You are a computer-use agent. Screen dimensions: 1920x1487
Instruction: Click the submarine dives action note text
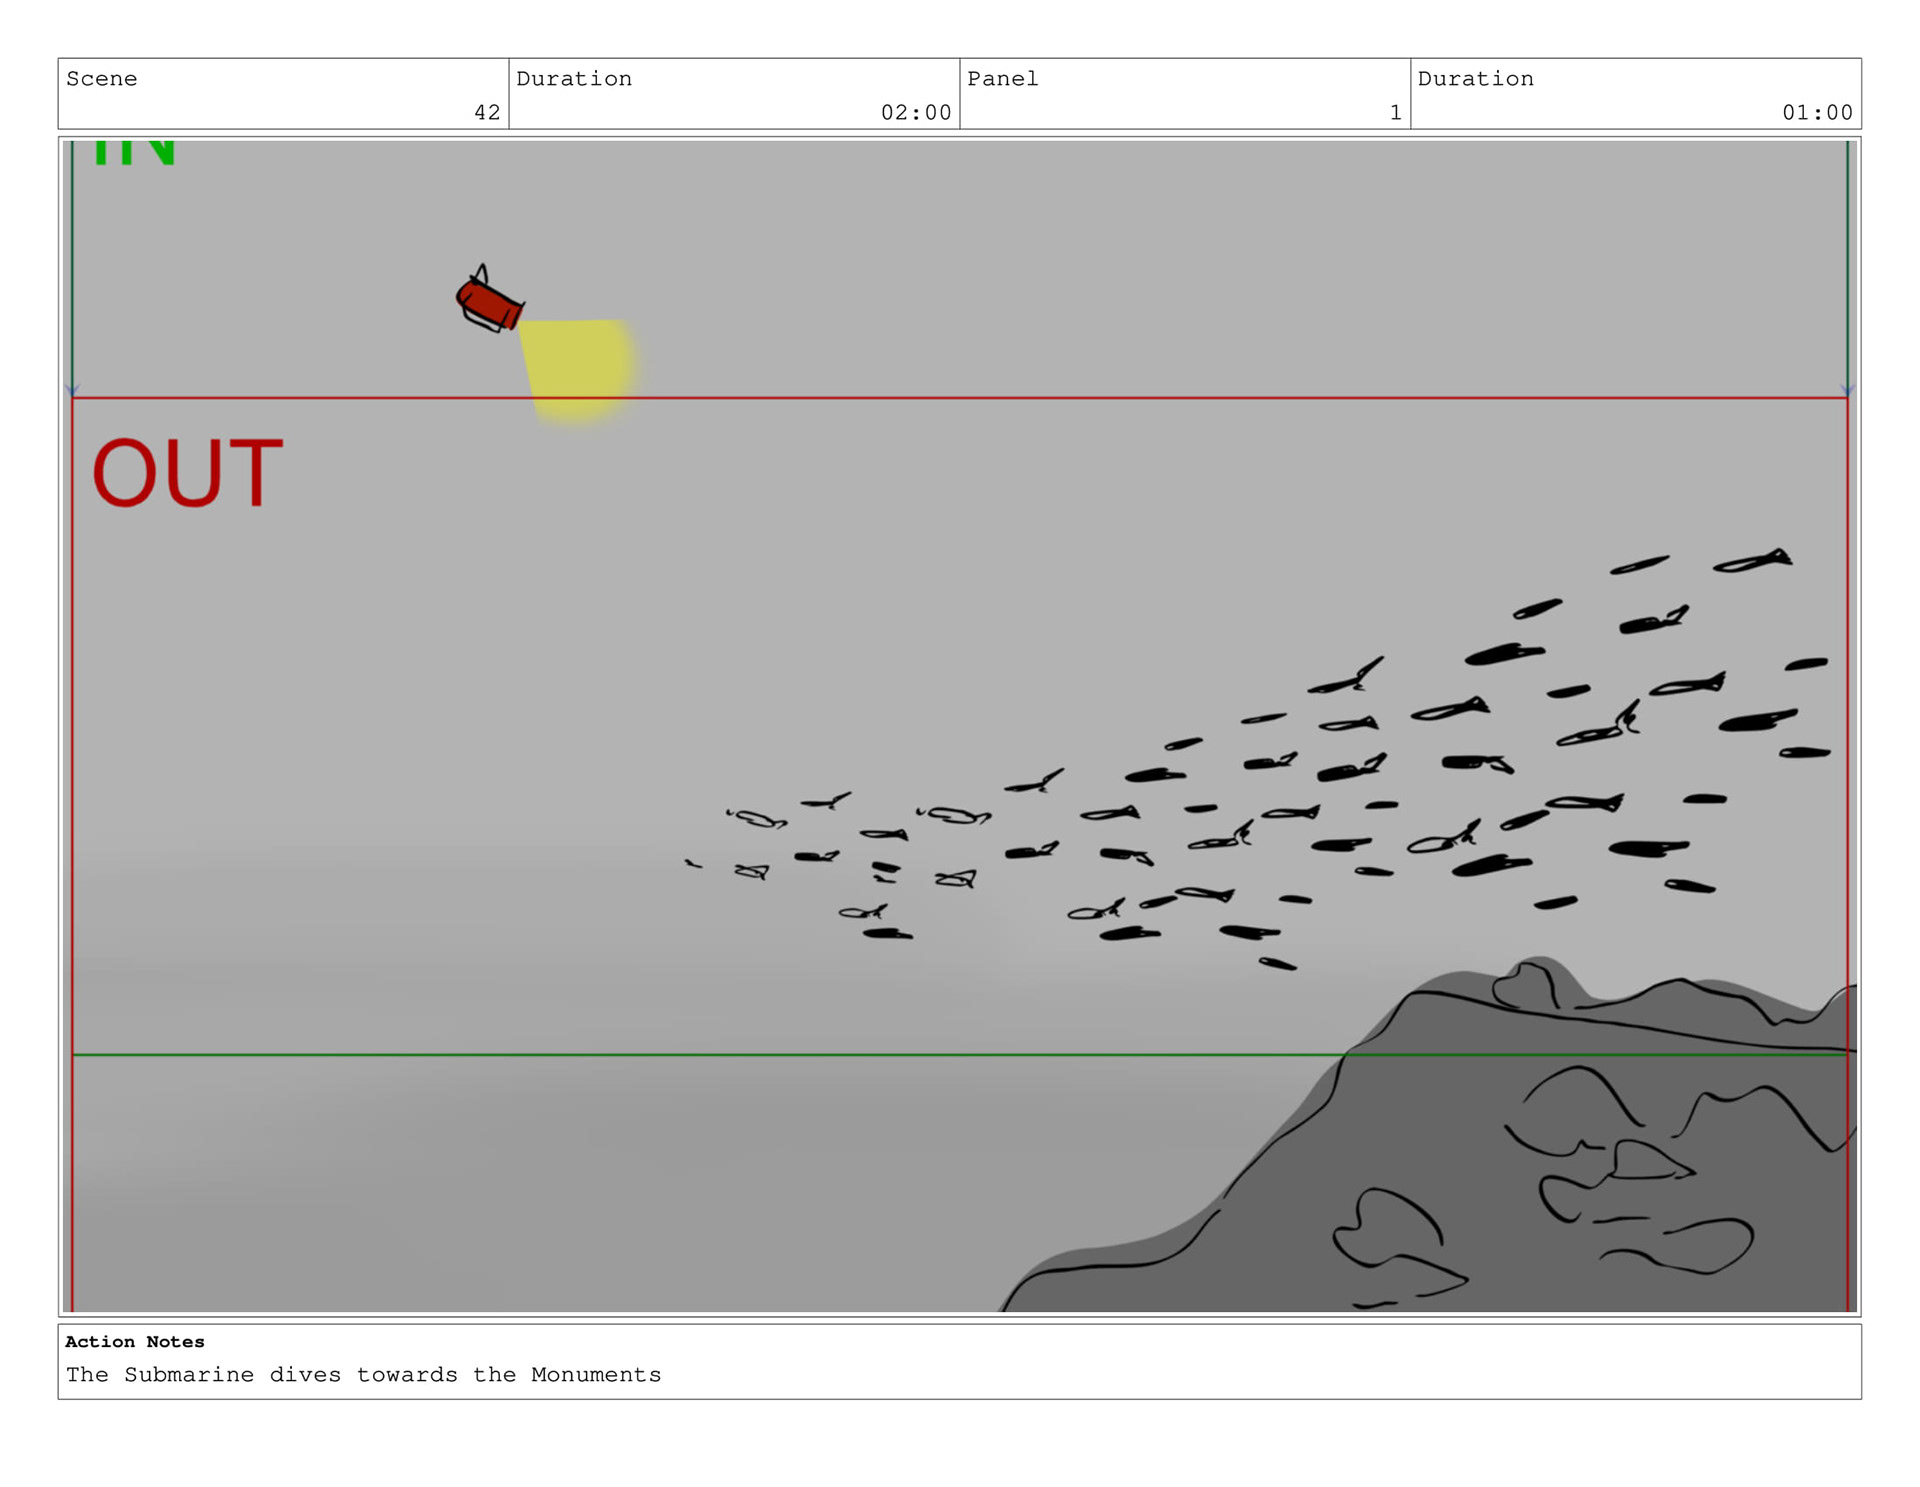click(364, 1375)
